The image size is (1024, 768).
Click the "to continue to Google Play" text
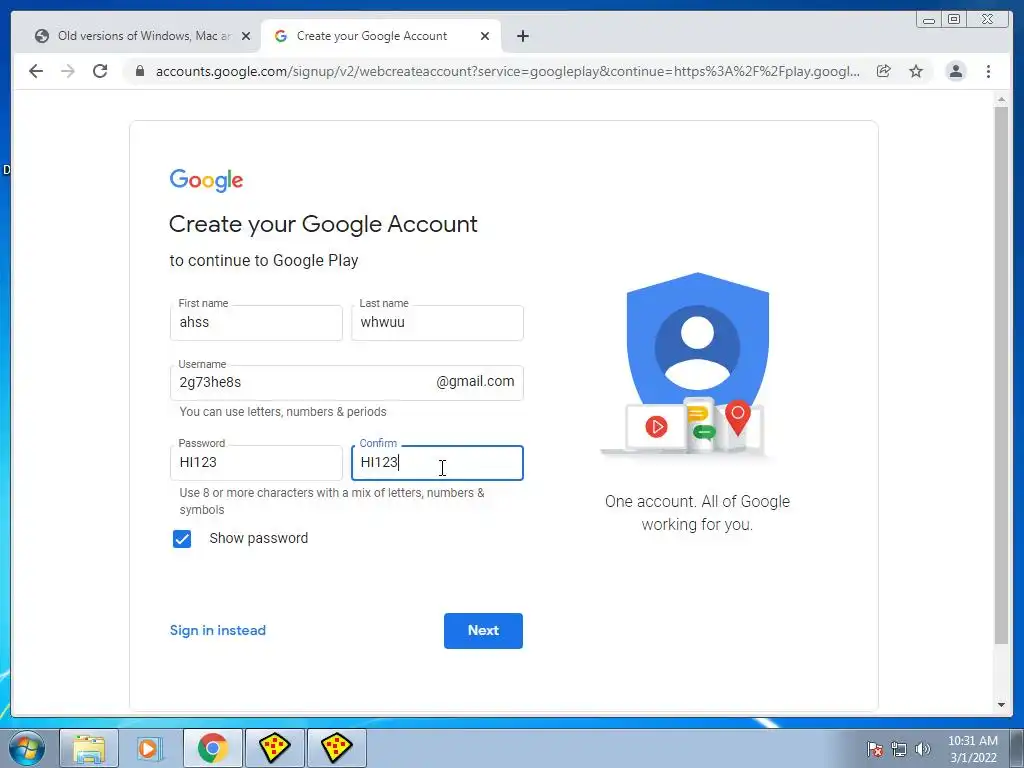[264, 261]
